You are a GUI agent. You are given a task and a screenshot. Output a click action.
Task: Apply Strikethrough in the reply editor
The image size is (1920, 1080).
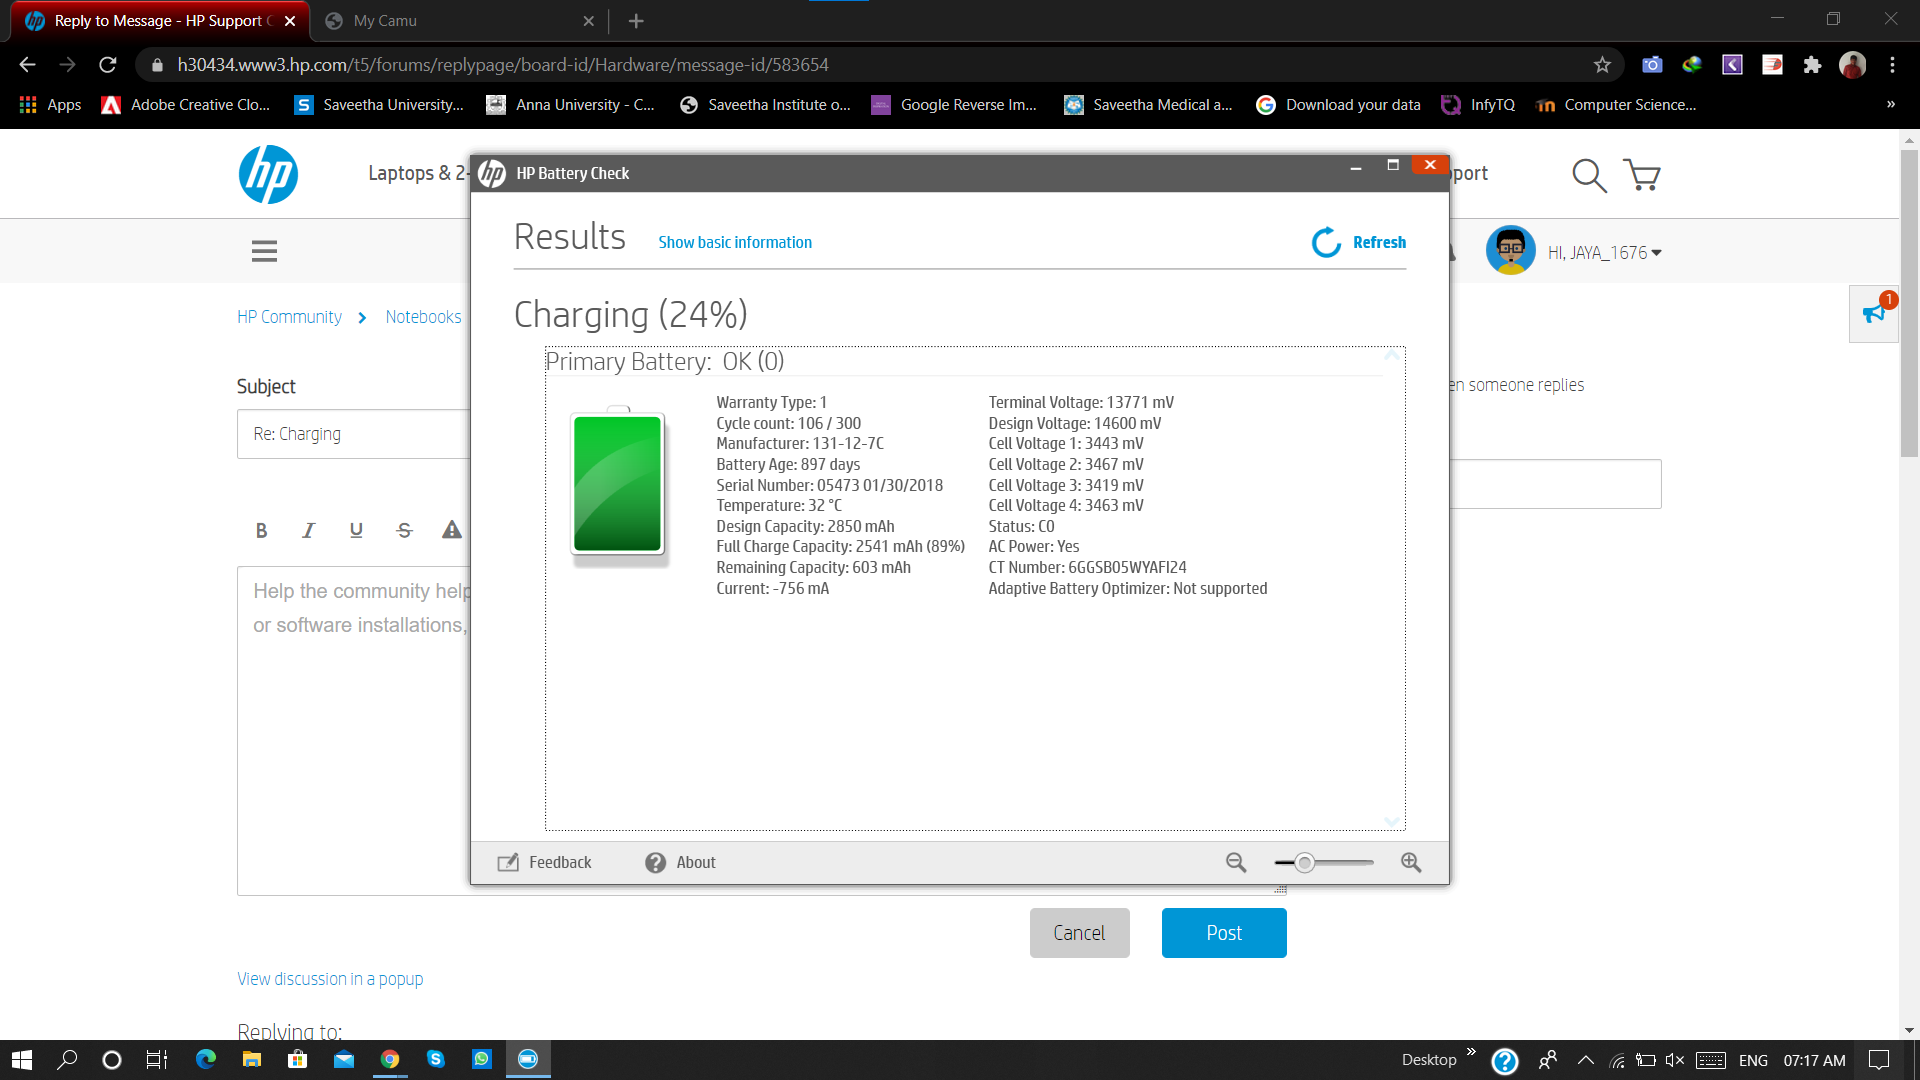tap(404, 531)
